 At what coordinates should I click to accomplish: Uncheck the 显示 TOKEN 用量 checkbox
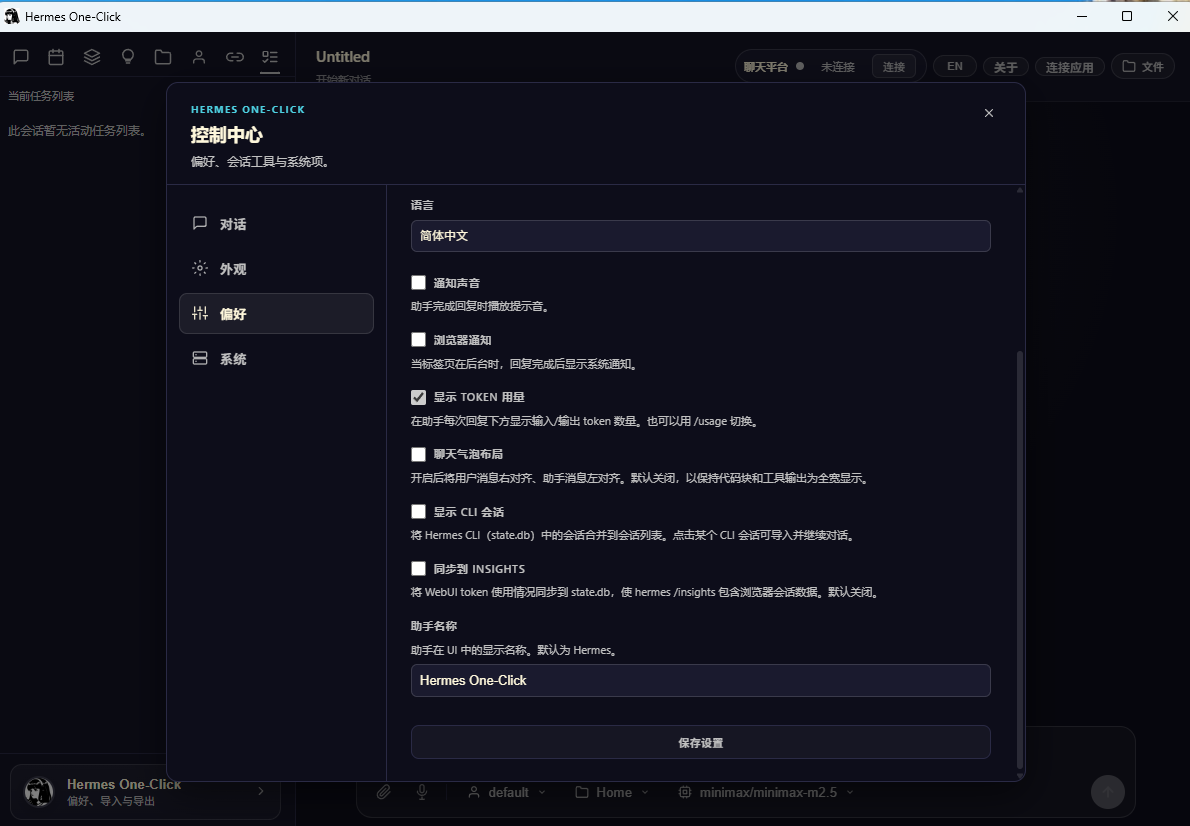pyautogui.click(x=418, y=397)
